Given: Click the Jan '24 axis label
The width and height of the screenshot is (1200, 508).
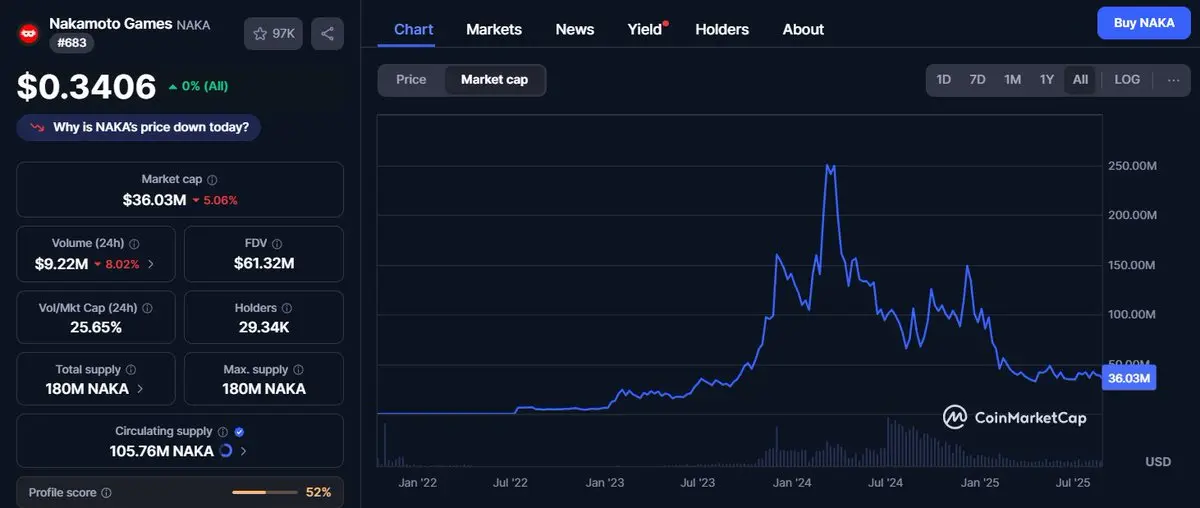Looking at the screenshot, I should click(793, 483).
